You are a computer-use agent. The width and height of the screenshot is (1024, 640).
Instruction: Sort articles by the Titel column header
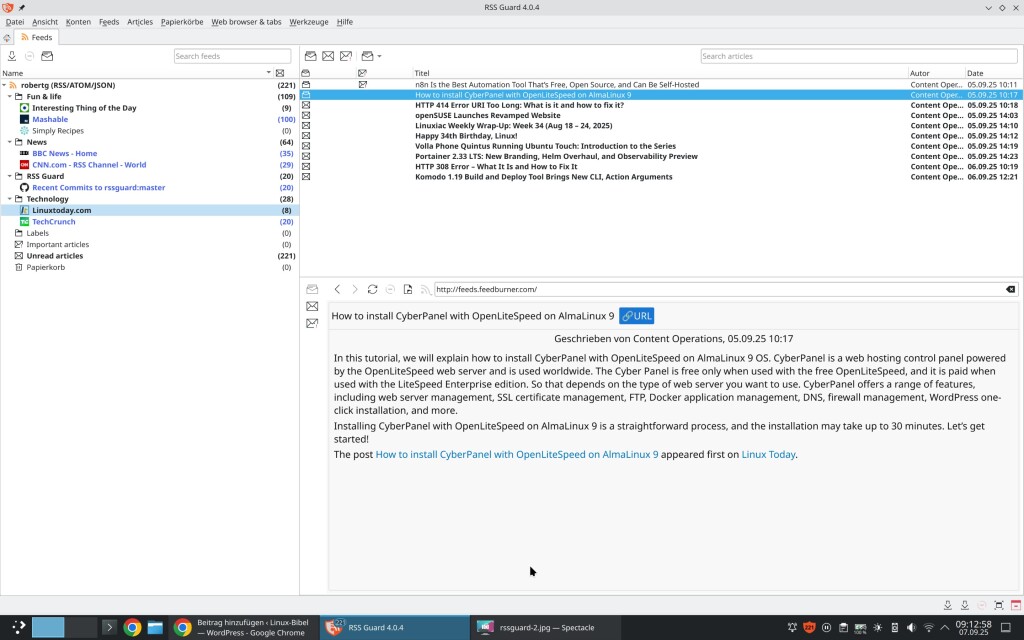coord(660,73)
